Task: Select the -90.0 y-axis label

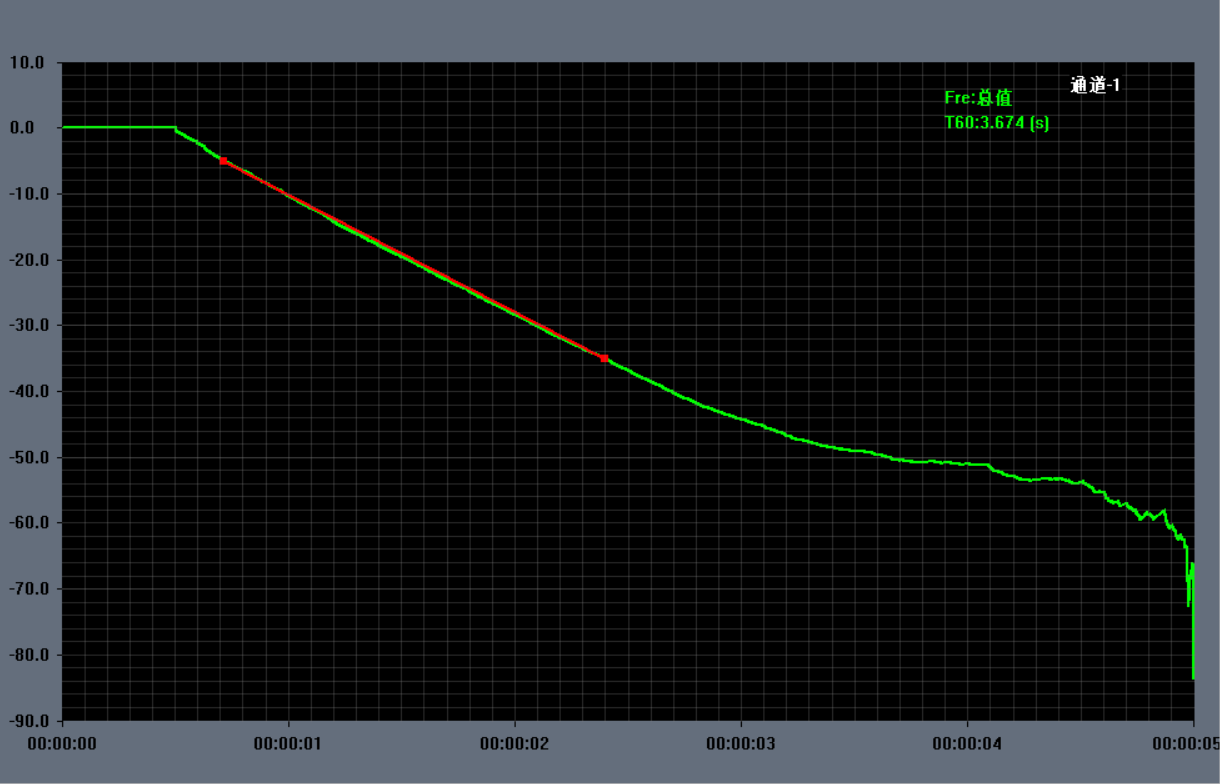Action: pos(28,721)
